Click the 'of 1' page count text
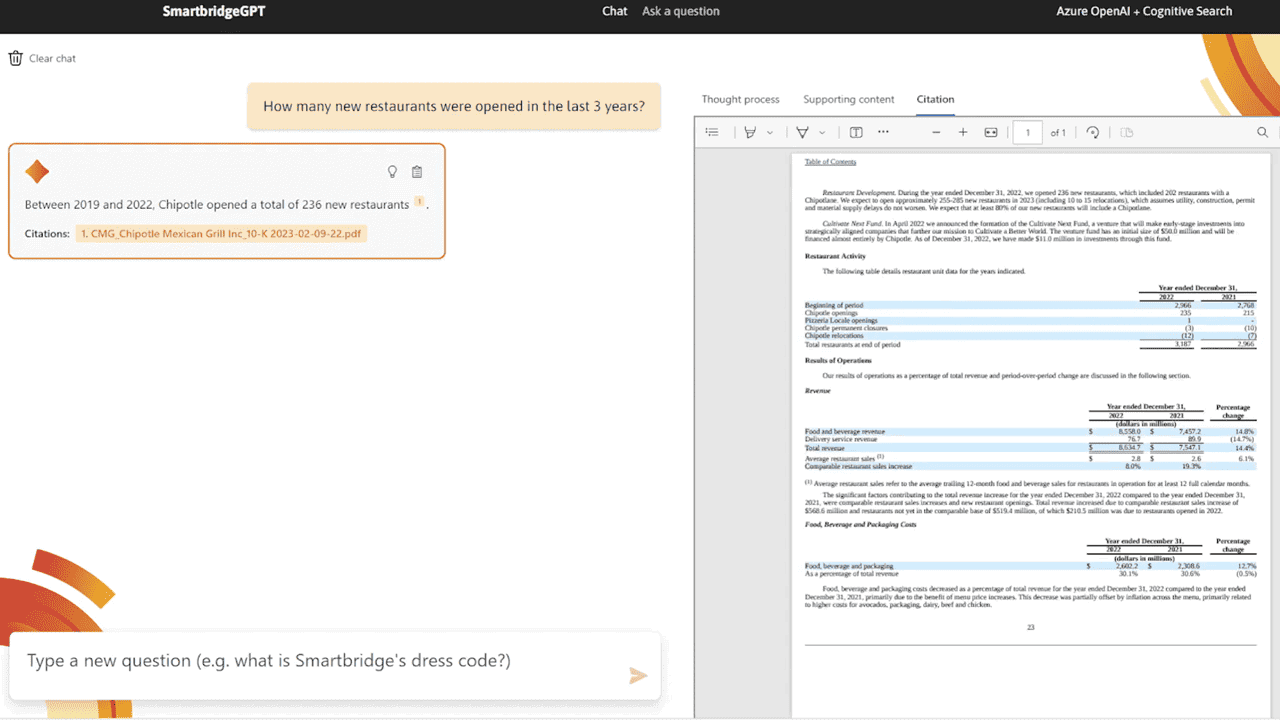1280x720 pixels. 1058,132
